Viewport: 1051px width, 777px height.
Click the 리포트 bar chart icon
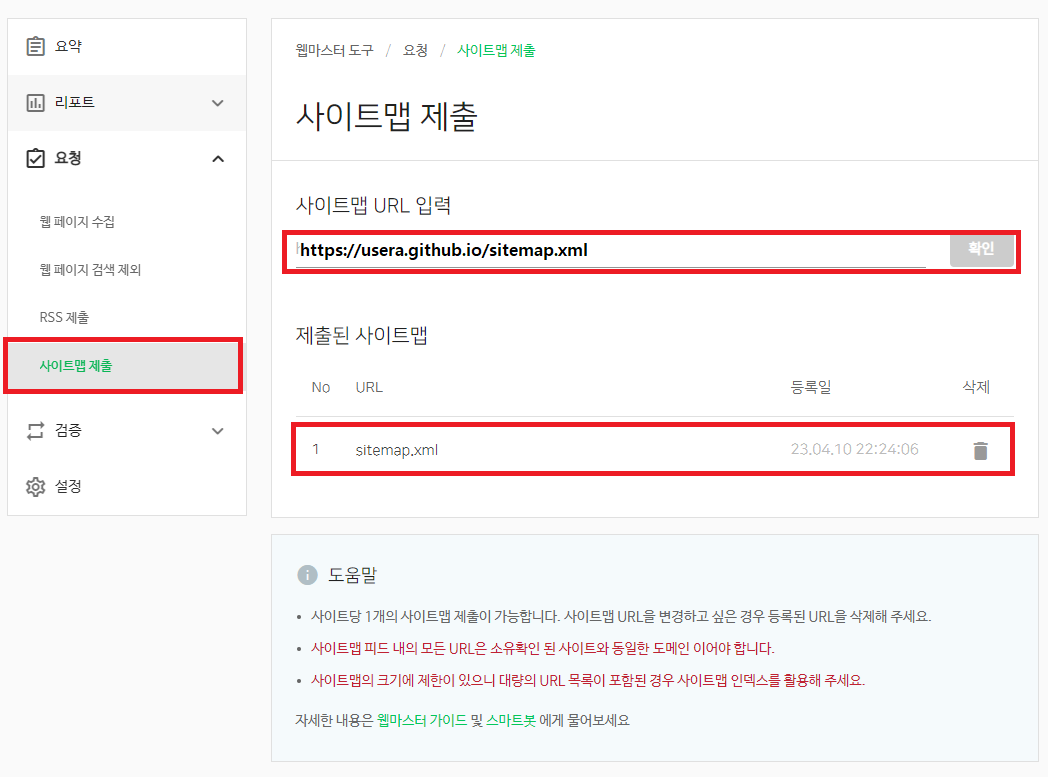(x=36, y=103)
